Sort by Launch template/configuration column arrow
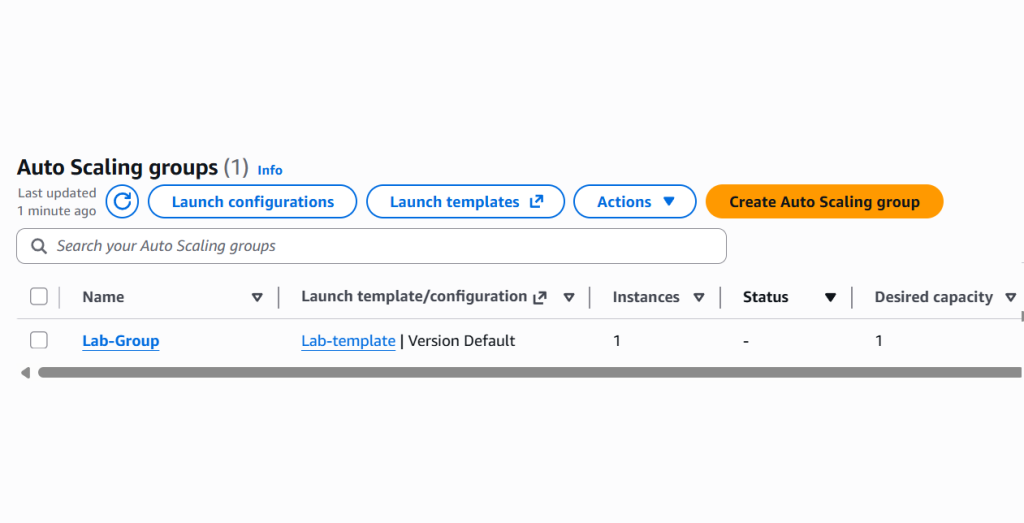 [569, 297]
